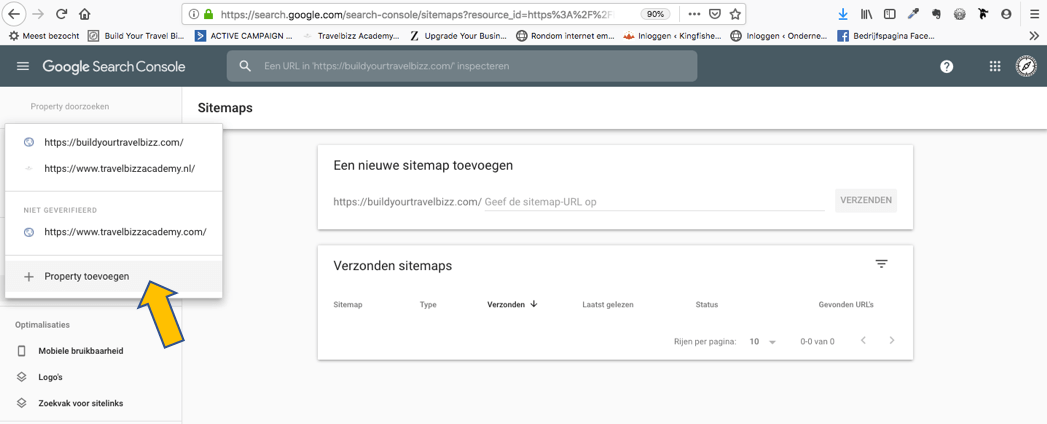Click the sitemap-URL input field
The height and width of the screenshot is (424, 1047).
click(x=654, y=201)
